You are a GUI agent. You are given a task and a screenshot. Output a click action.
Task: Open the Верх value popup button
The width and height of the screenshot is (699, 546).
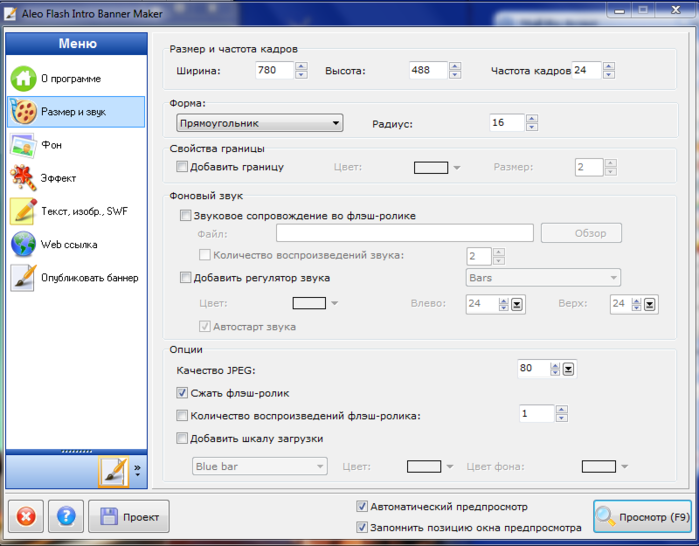pyautogui.click(x=650, y=304)
